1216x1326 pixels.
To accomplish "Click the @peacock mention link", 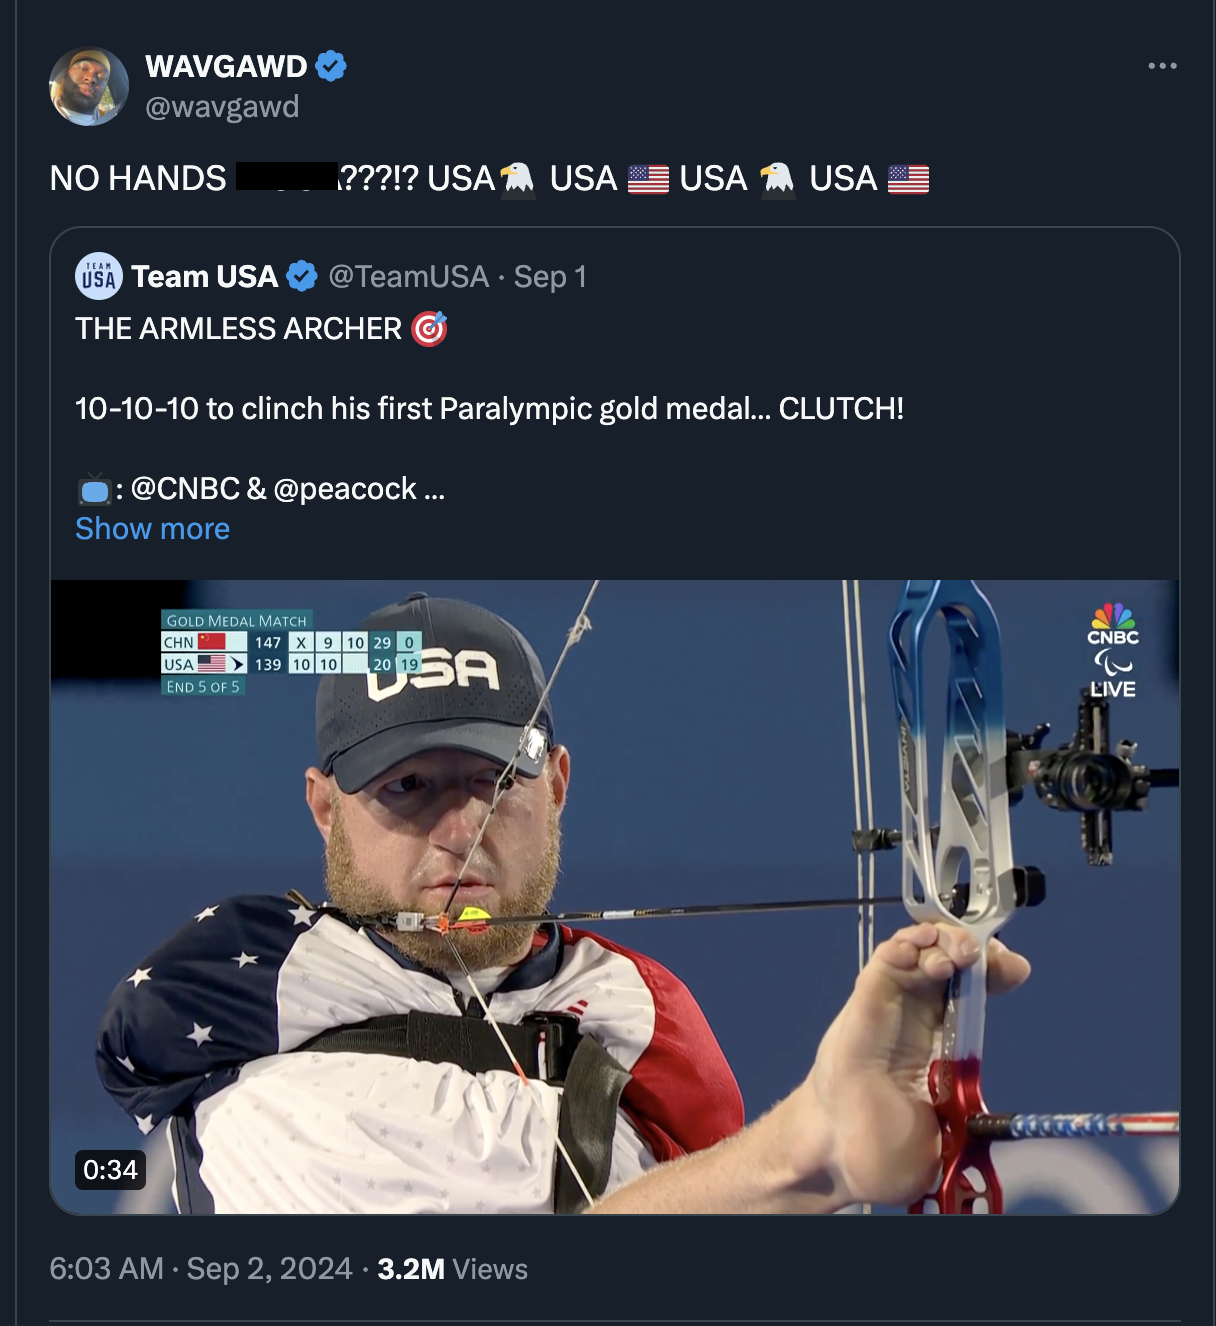I will [348, 489].
